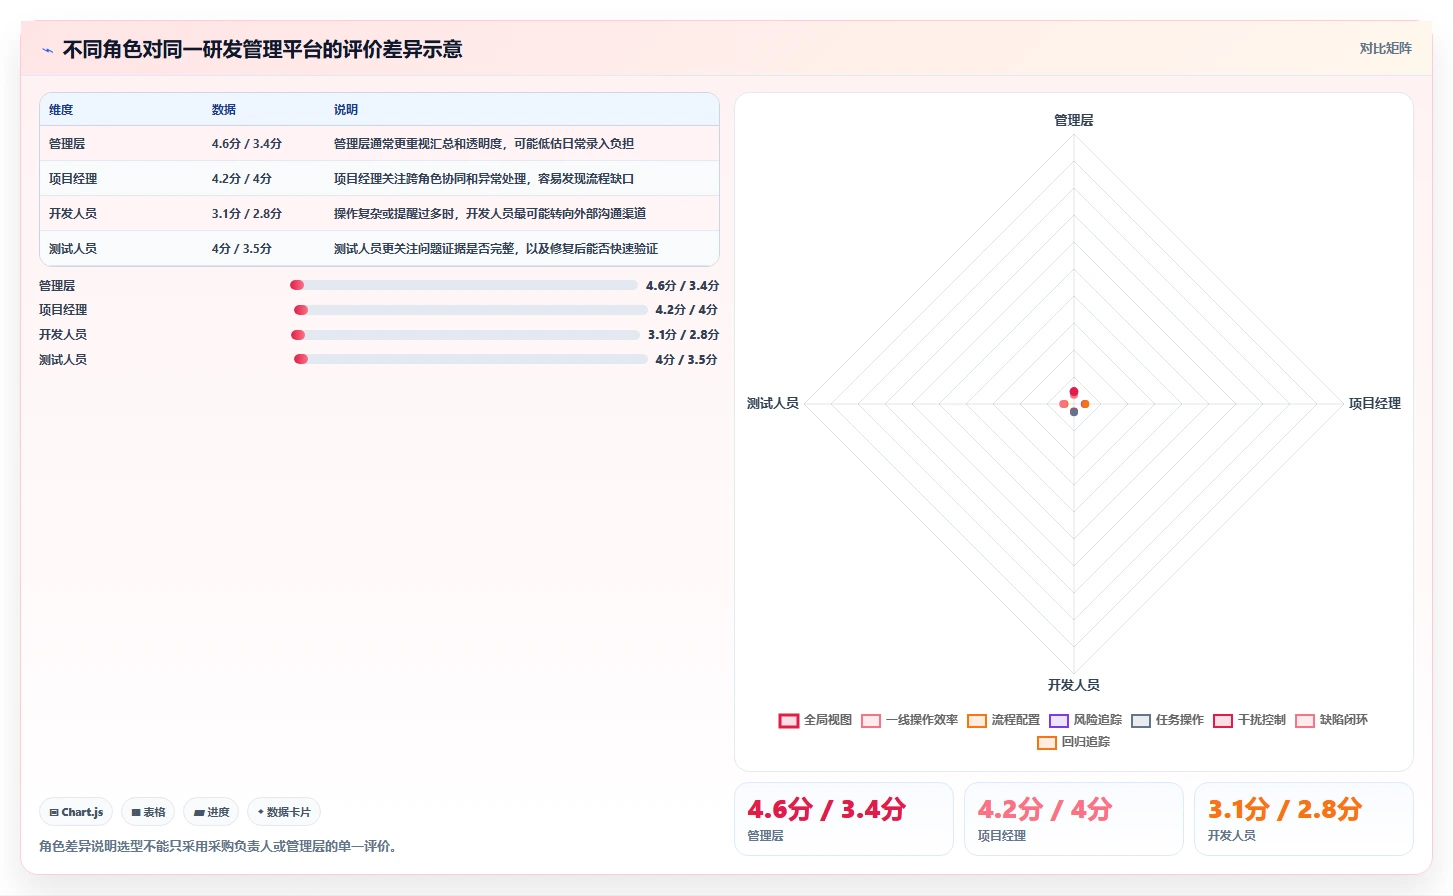Toggle the 任务操作 legend series
This screenshot has width=1453, height=896.
[1167, 720]
